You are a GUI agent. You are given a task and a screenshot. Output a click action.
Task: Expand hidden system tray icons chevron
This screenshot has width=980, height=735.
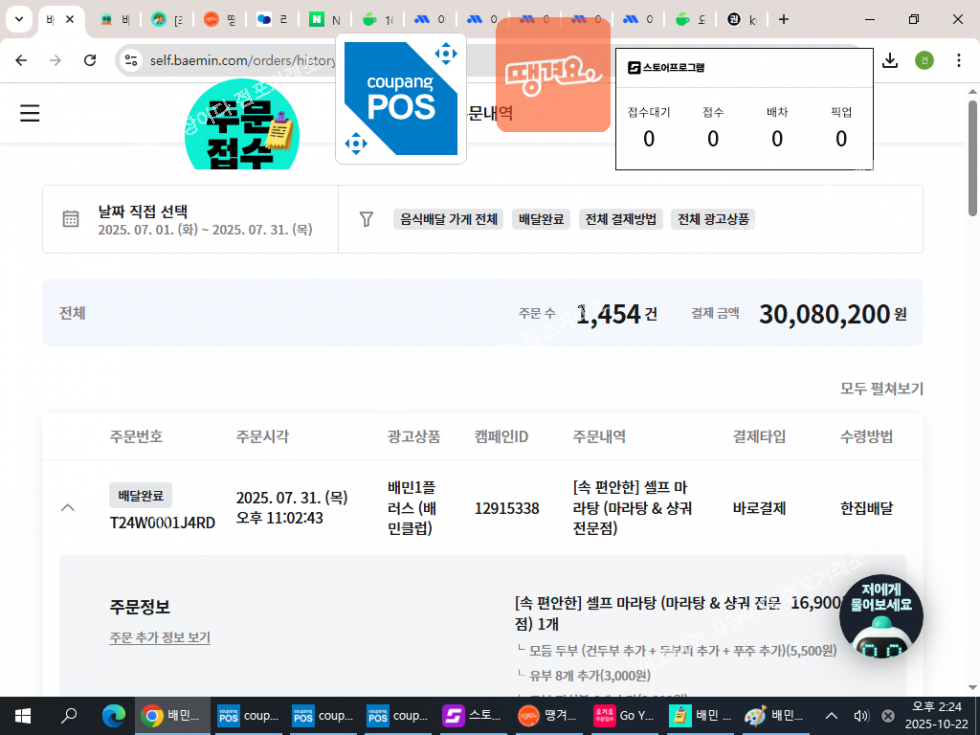831,716
